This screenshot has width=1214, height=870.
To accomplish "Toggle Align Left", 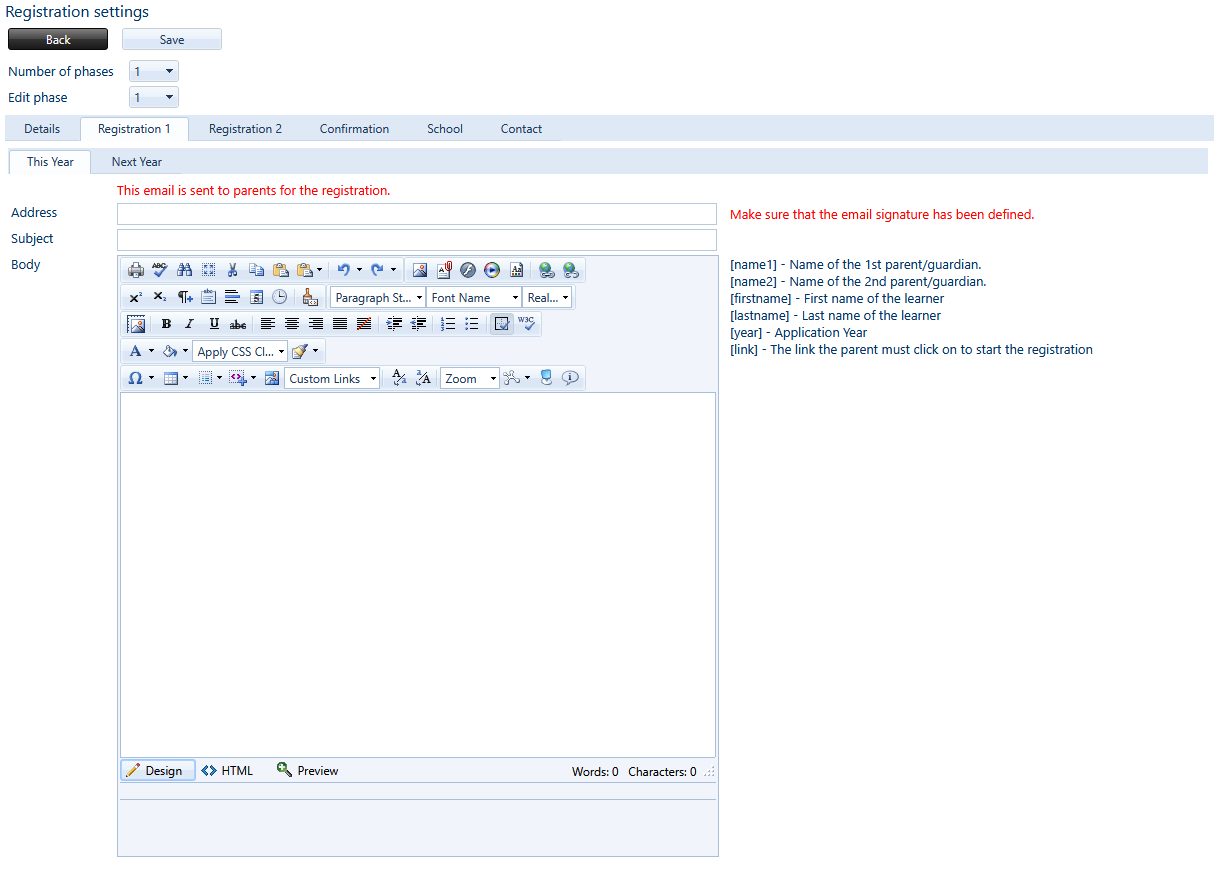I will pyautogui.click(x=267, y=324).
